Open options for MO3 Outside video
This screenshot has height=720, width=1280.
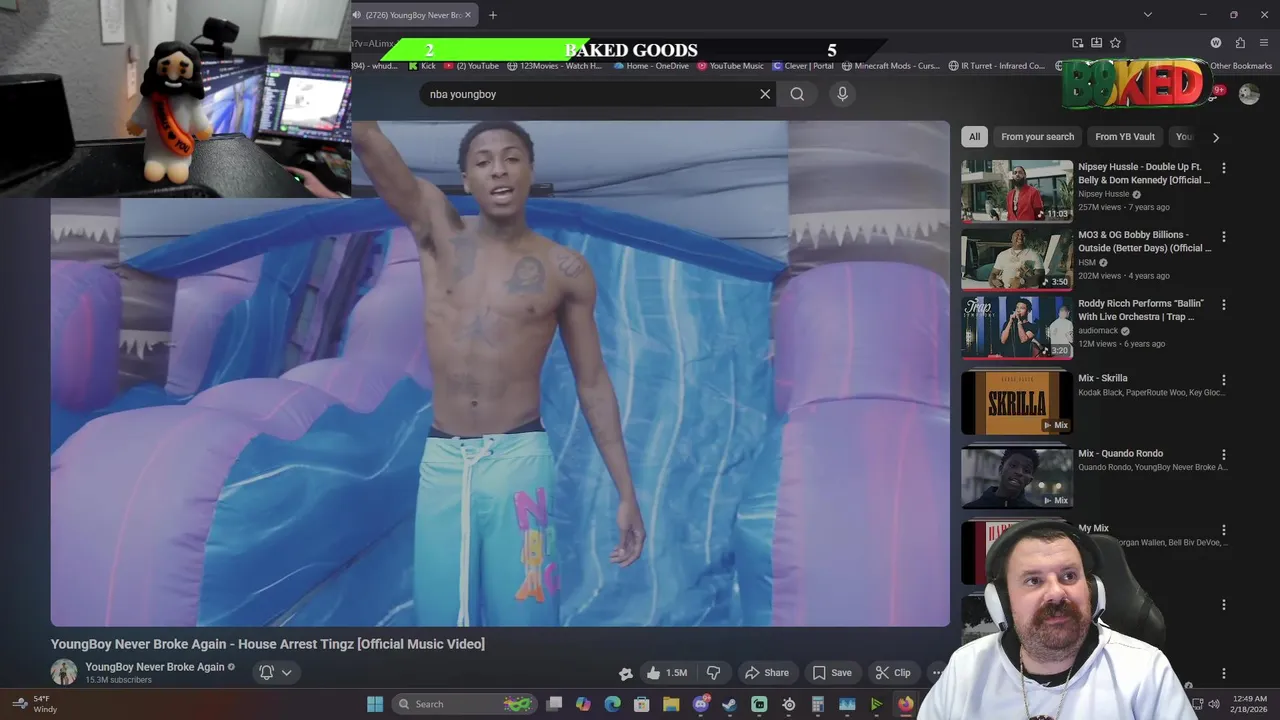coord(1224,237)
